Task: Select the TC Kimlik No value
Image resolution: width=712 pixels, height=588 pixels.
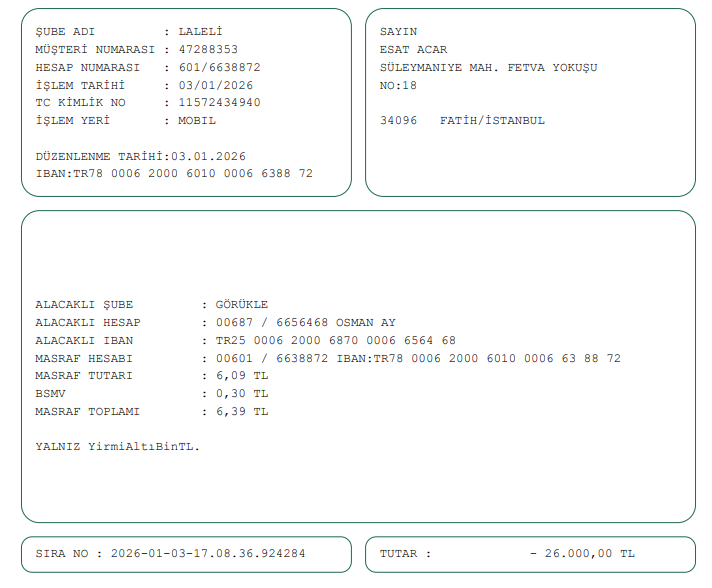Action: 219,102
